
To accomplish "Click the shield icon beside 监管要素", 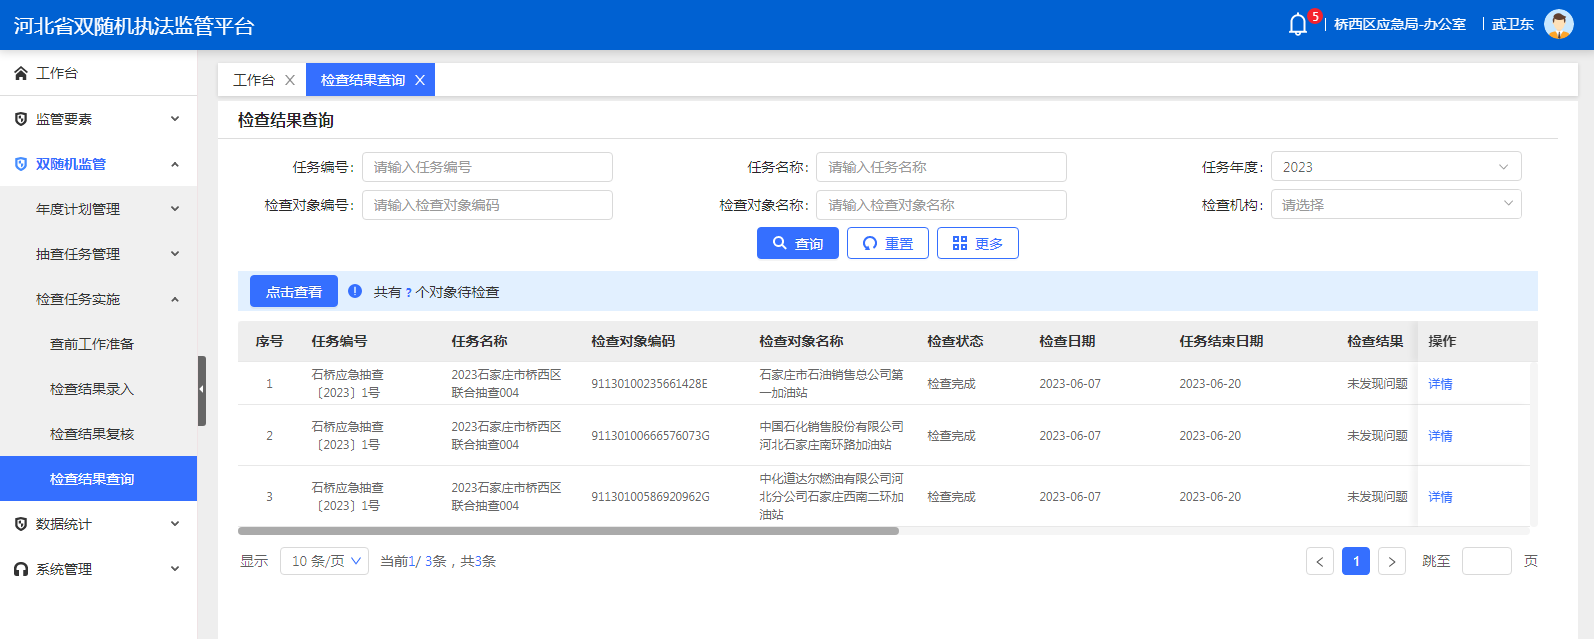I will (x=21, y=119).
